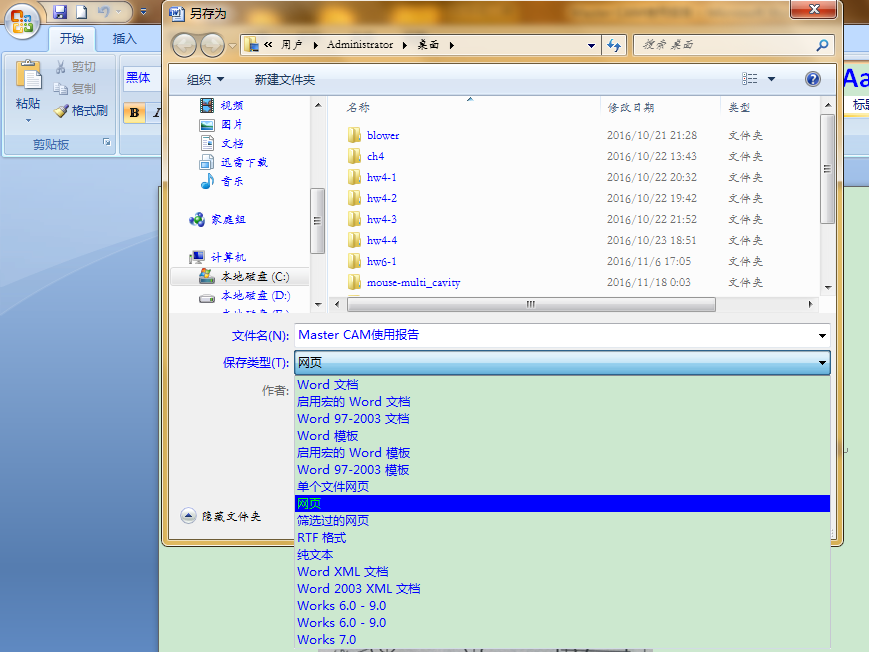Click 新建文件夹 button
Viewport: 869px width, 652px height.
click(x=285, y=80)
